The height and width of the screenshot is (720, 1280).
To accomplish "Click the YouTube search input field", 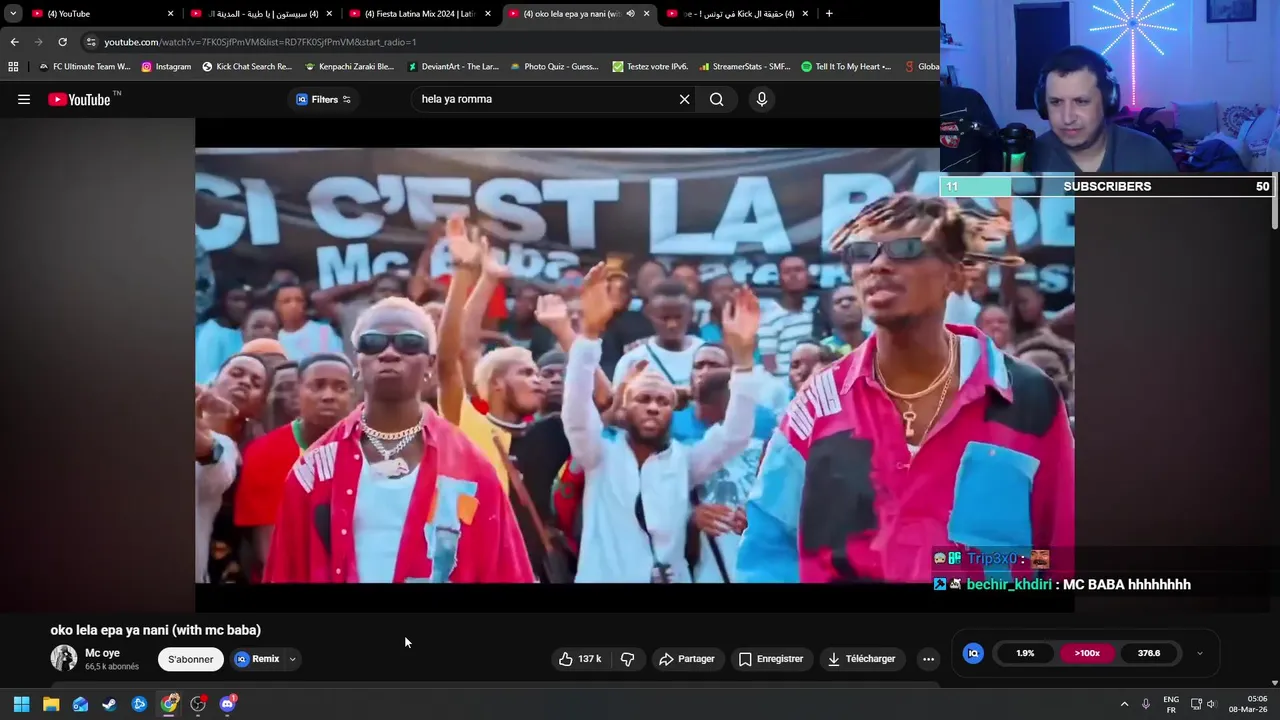I will [x=545, y=99].
